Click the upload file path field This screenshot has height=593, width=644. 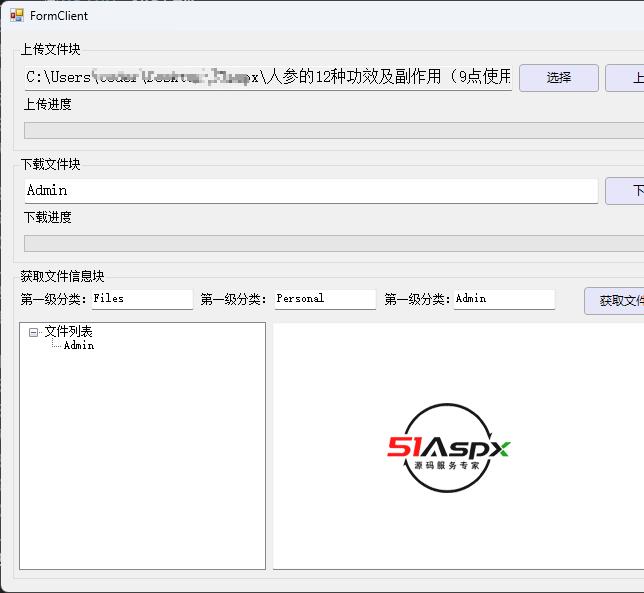pyautogui.click(x=269, y=78)
